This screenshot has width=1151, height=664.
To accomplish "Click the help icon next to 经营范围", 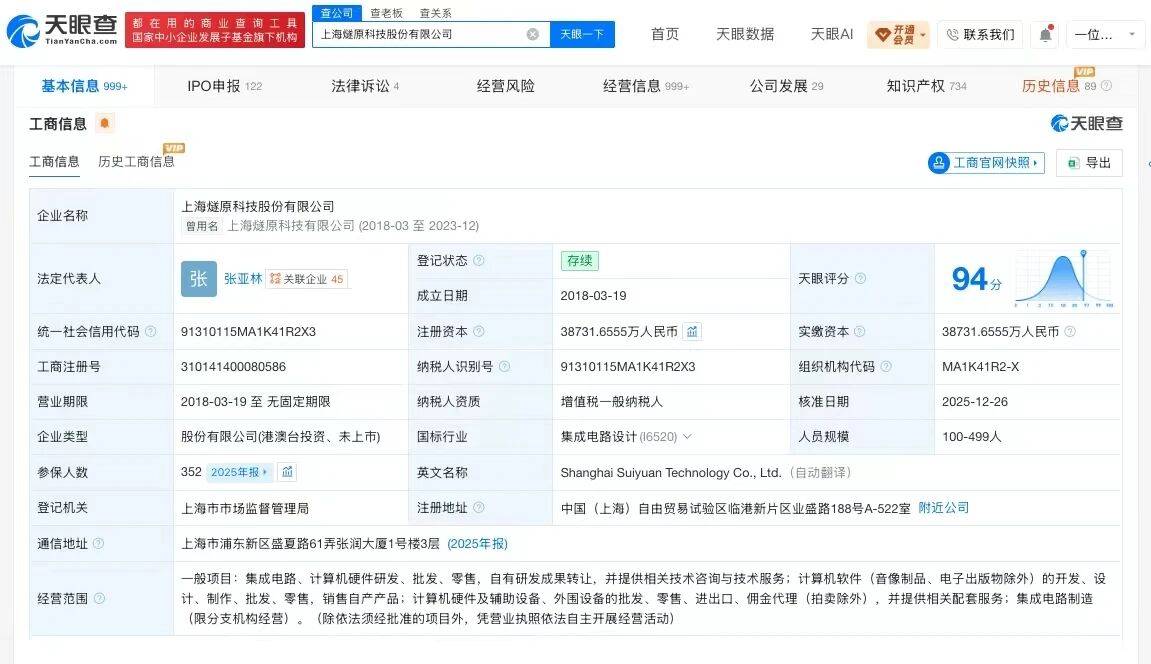I will [x=99, y=599].
